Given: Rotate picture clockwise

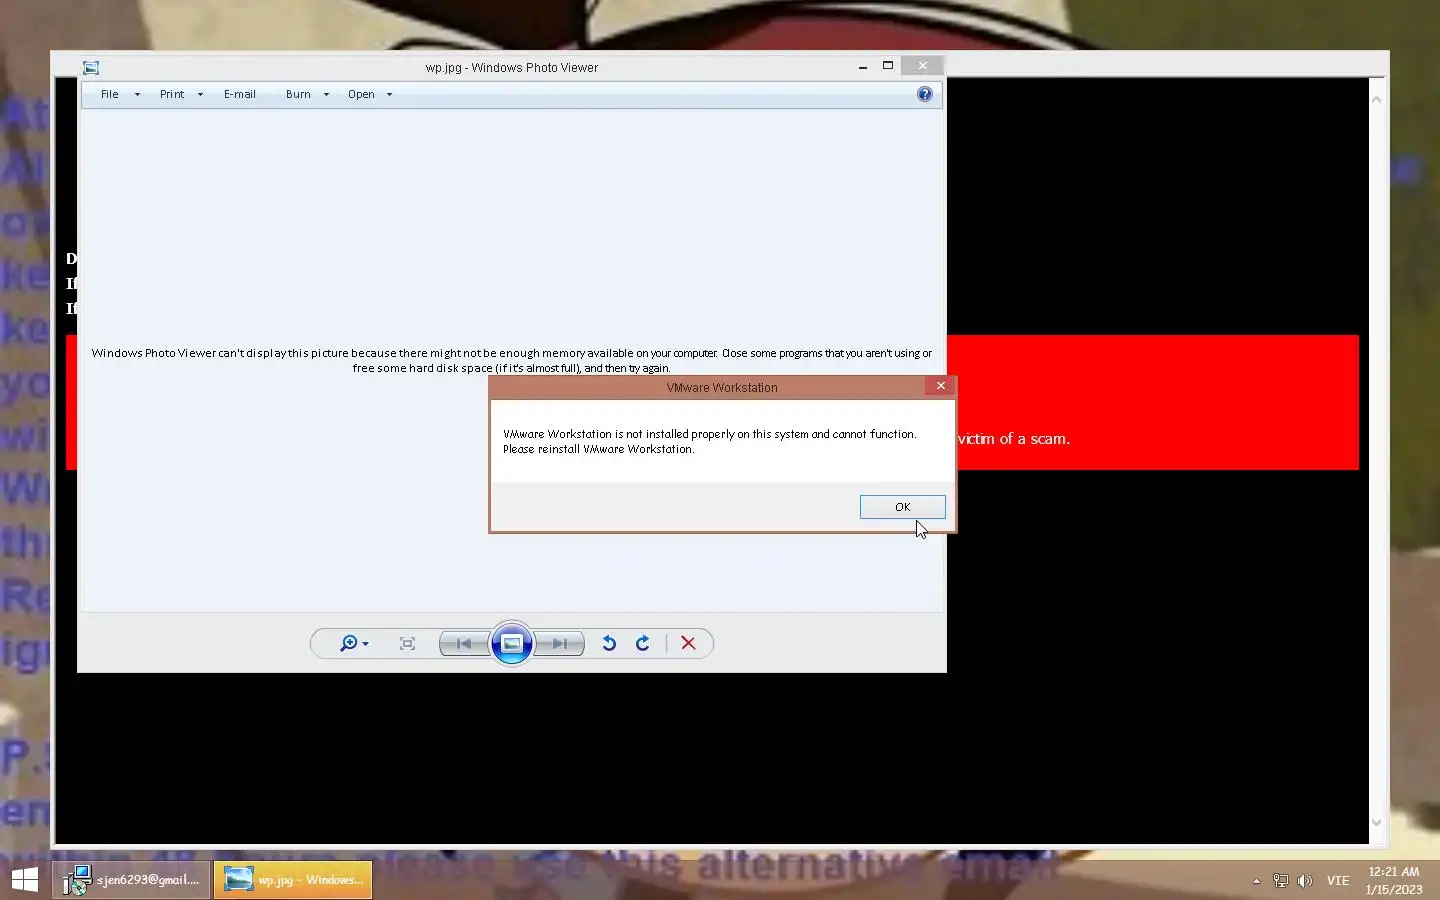Looking at the screenshot, I should click(643, 643).
